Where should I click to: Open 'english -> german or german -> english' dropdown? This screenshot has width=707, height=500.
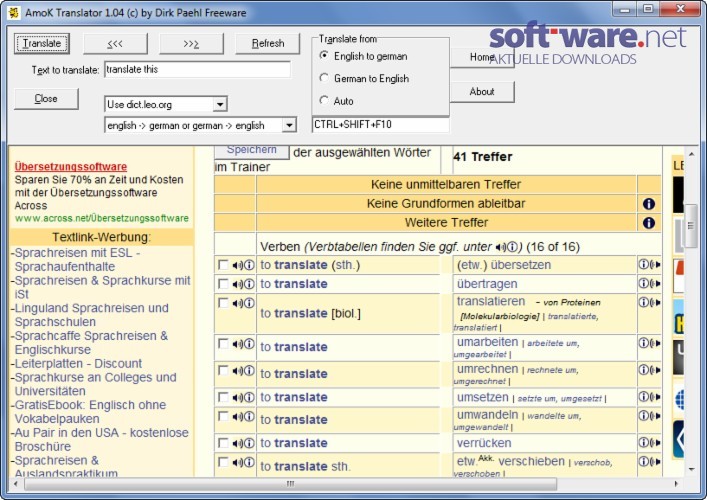289,125
